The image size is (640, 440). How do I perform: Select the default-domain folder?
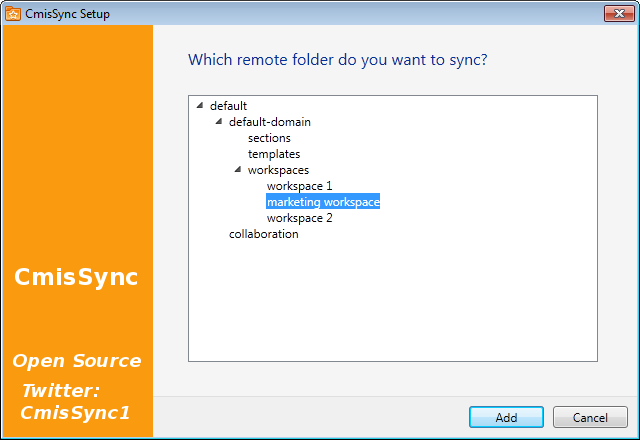tap(269, 122)
